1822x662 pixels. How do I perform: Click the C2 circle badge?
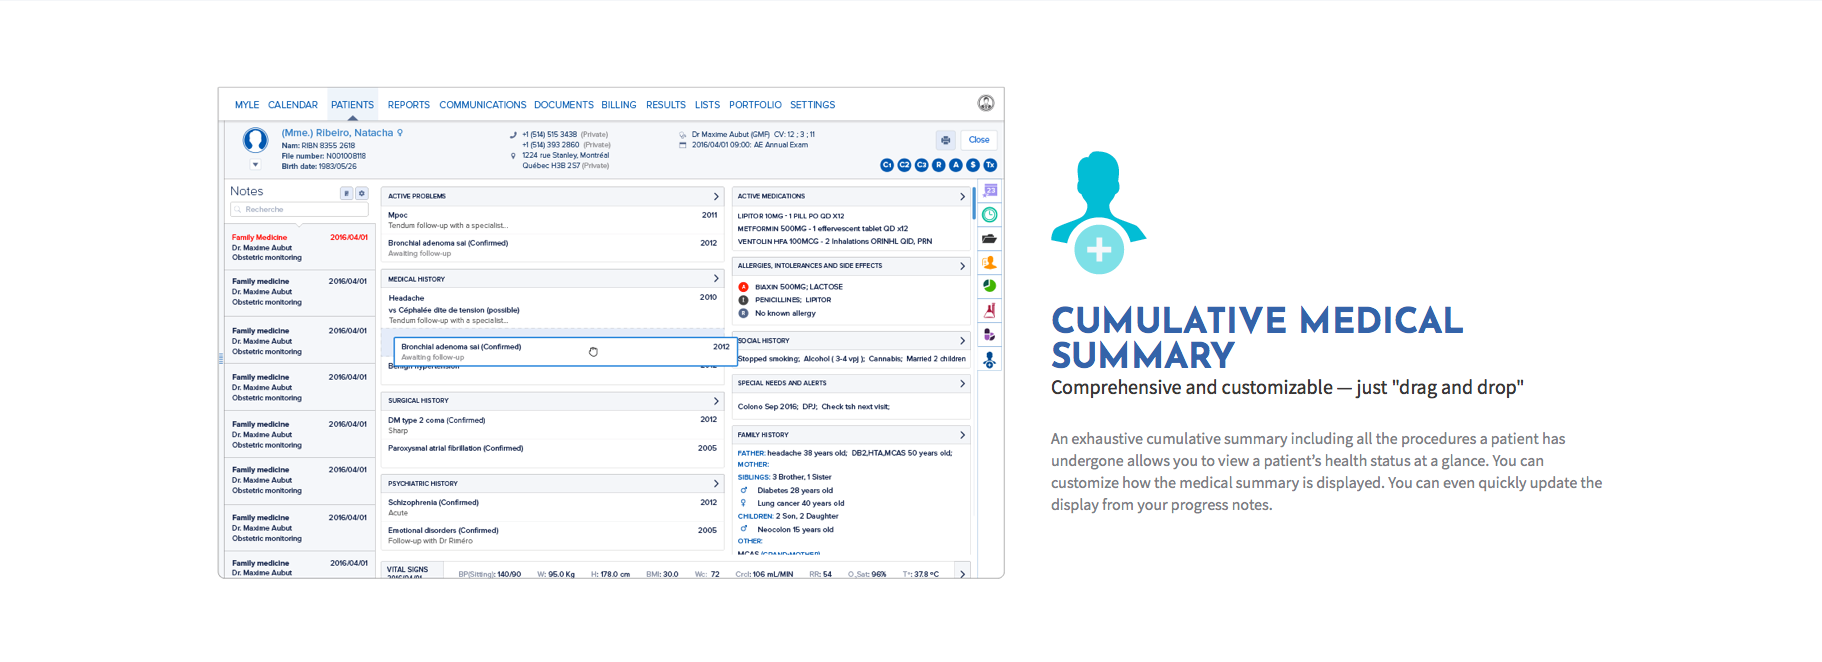[904, 165]
